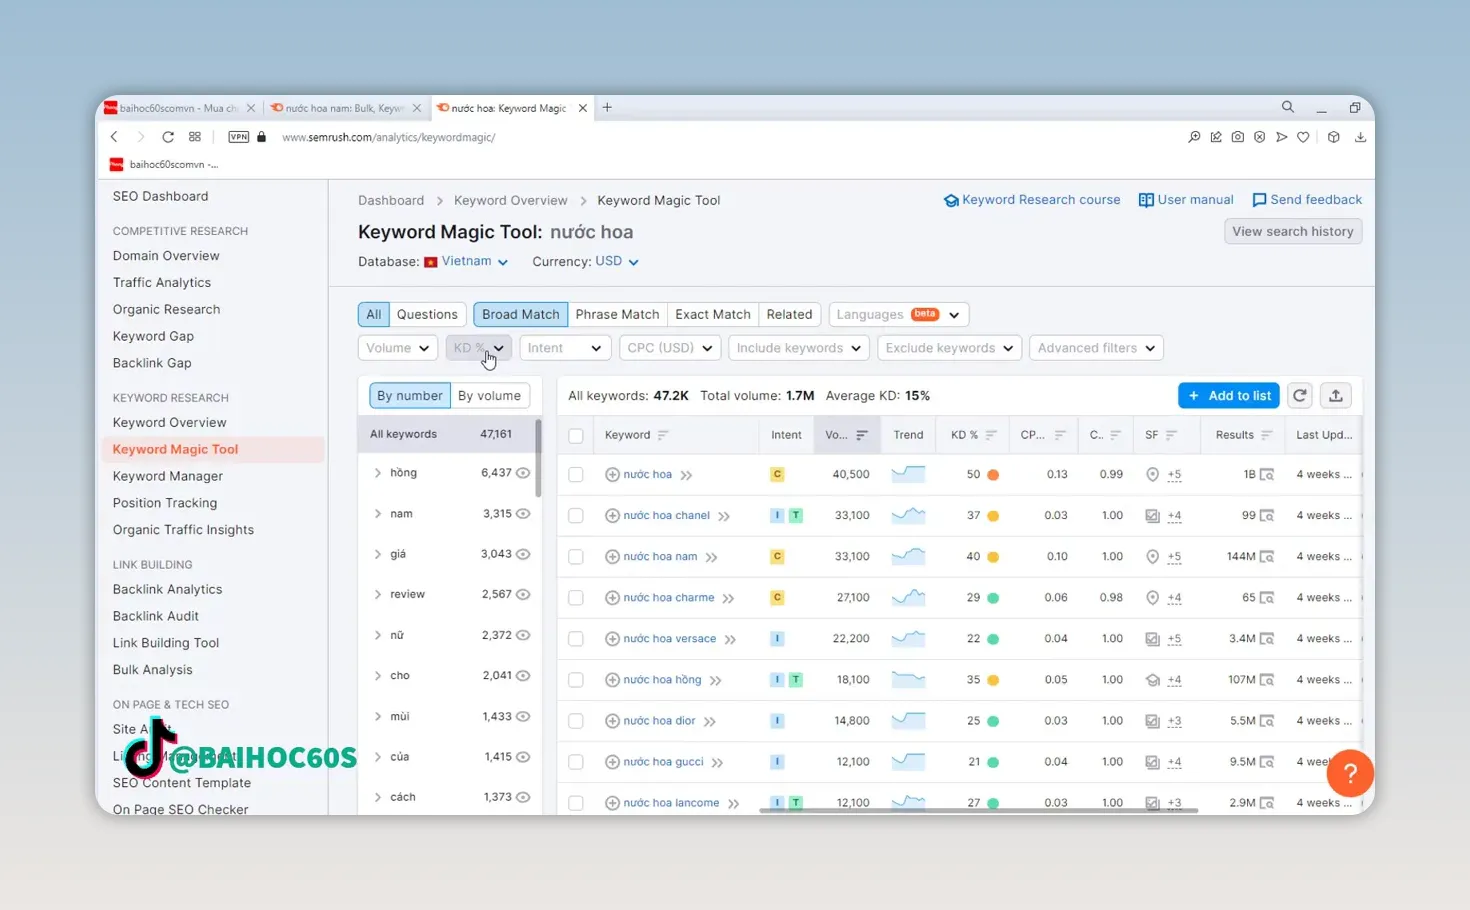
Task: Open View search history
Action: pyautogui.click(x=1293, y=231)
